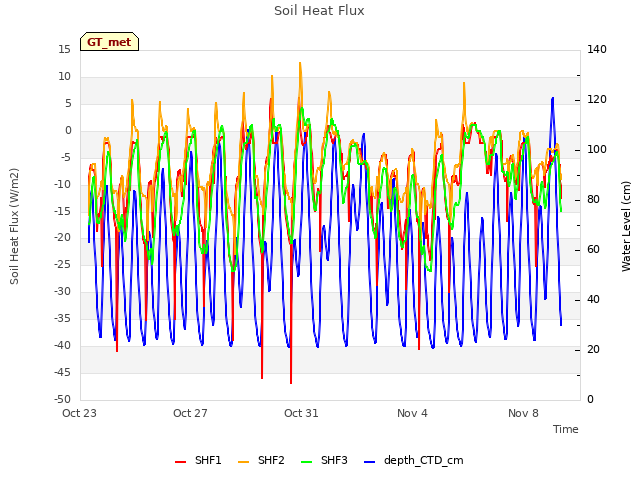Click the 60 tick on right axis
Viewport: 640px width, 480px height.
coord(593,250)
